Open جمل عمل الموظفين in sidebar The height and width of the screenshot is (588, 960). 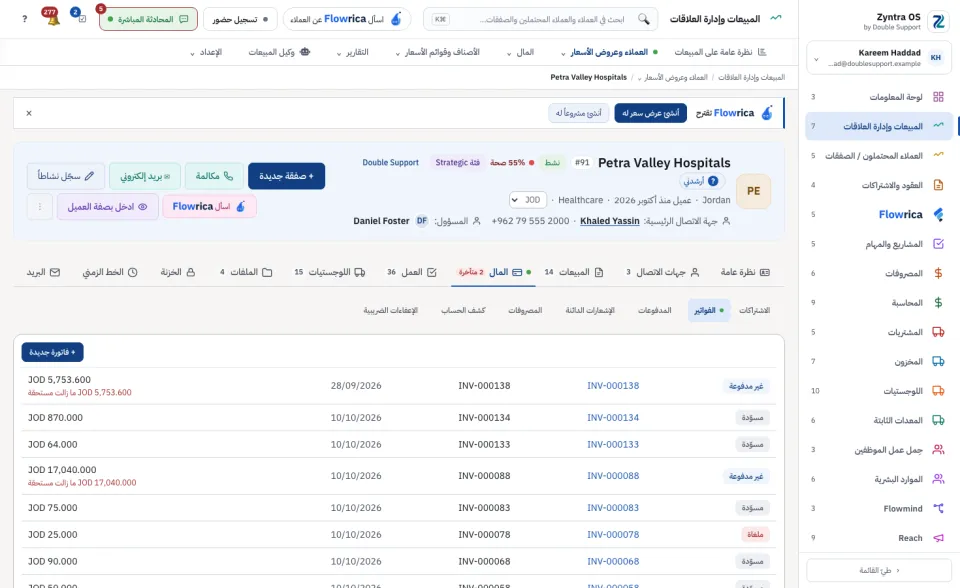click(879, 450)
